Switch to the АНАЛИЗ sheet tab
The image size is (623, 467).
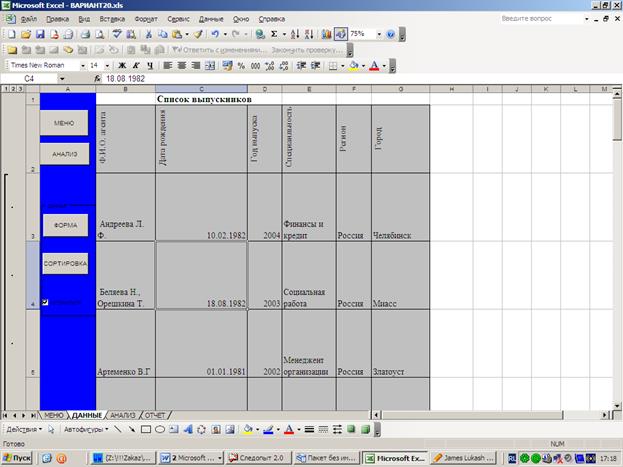coord(123,415)
